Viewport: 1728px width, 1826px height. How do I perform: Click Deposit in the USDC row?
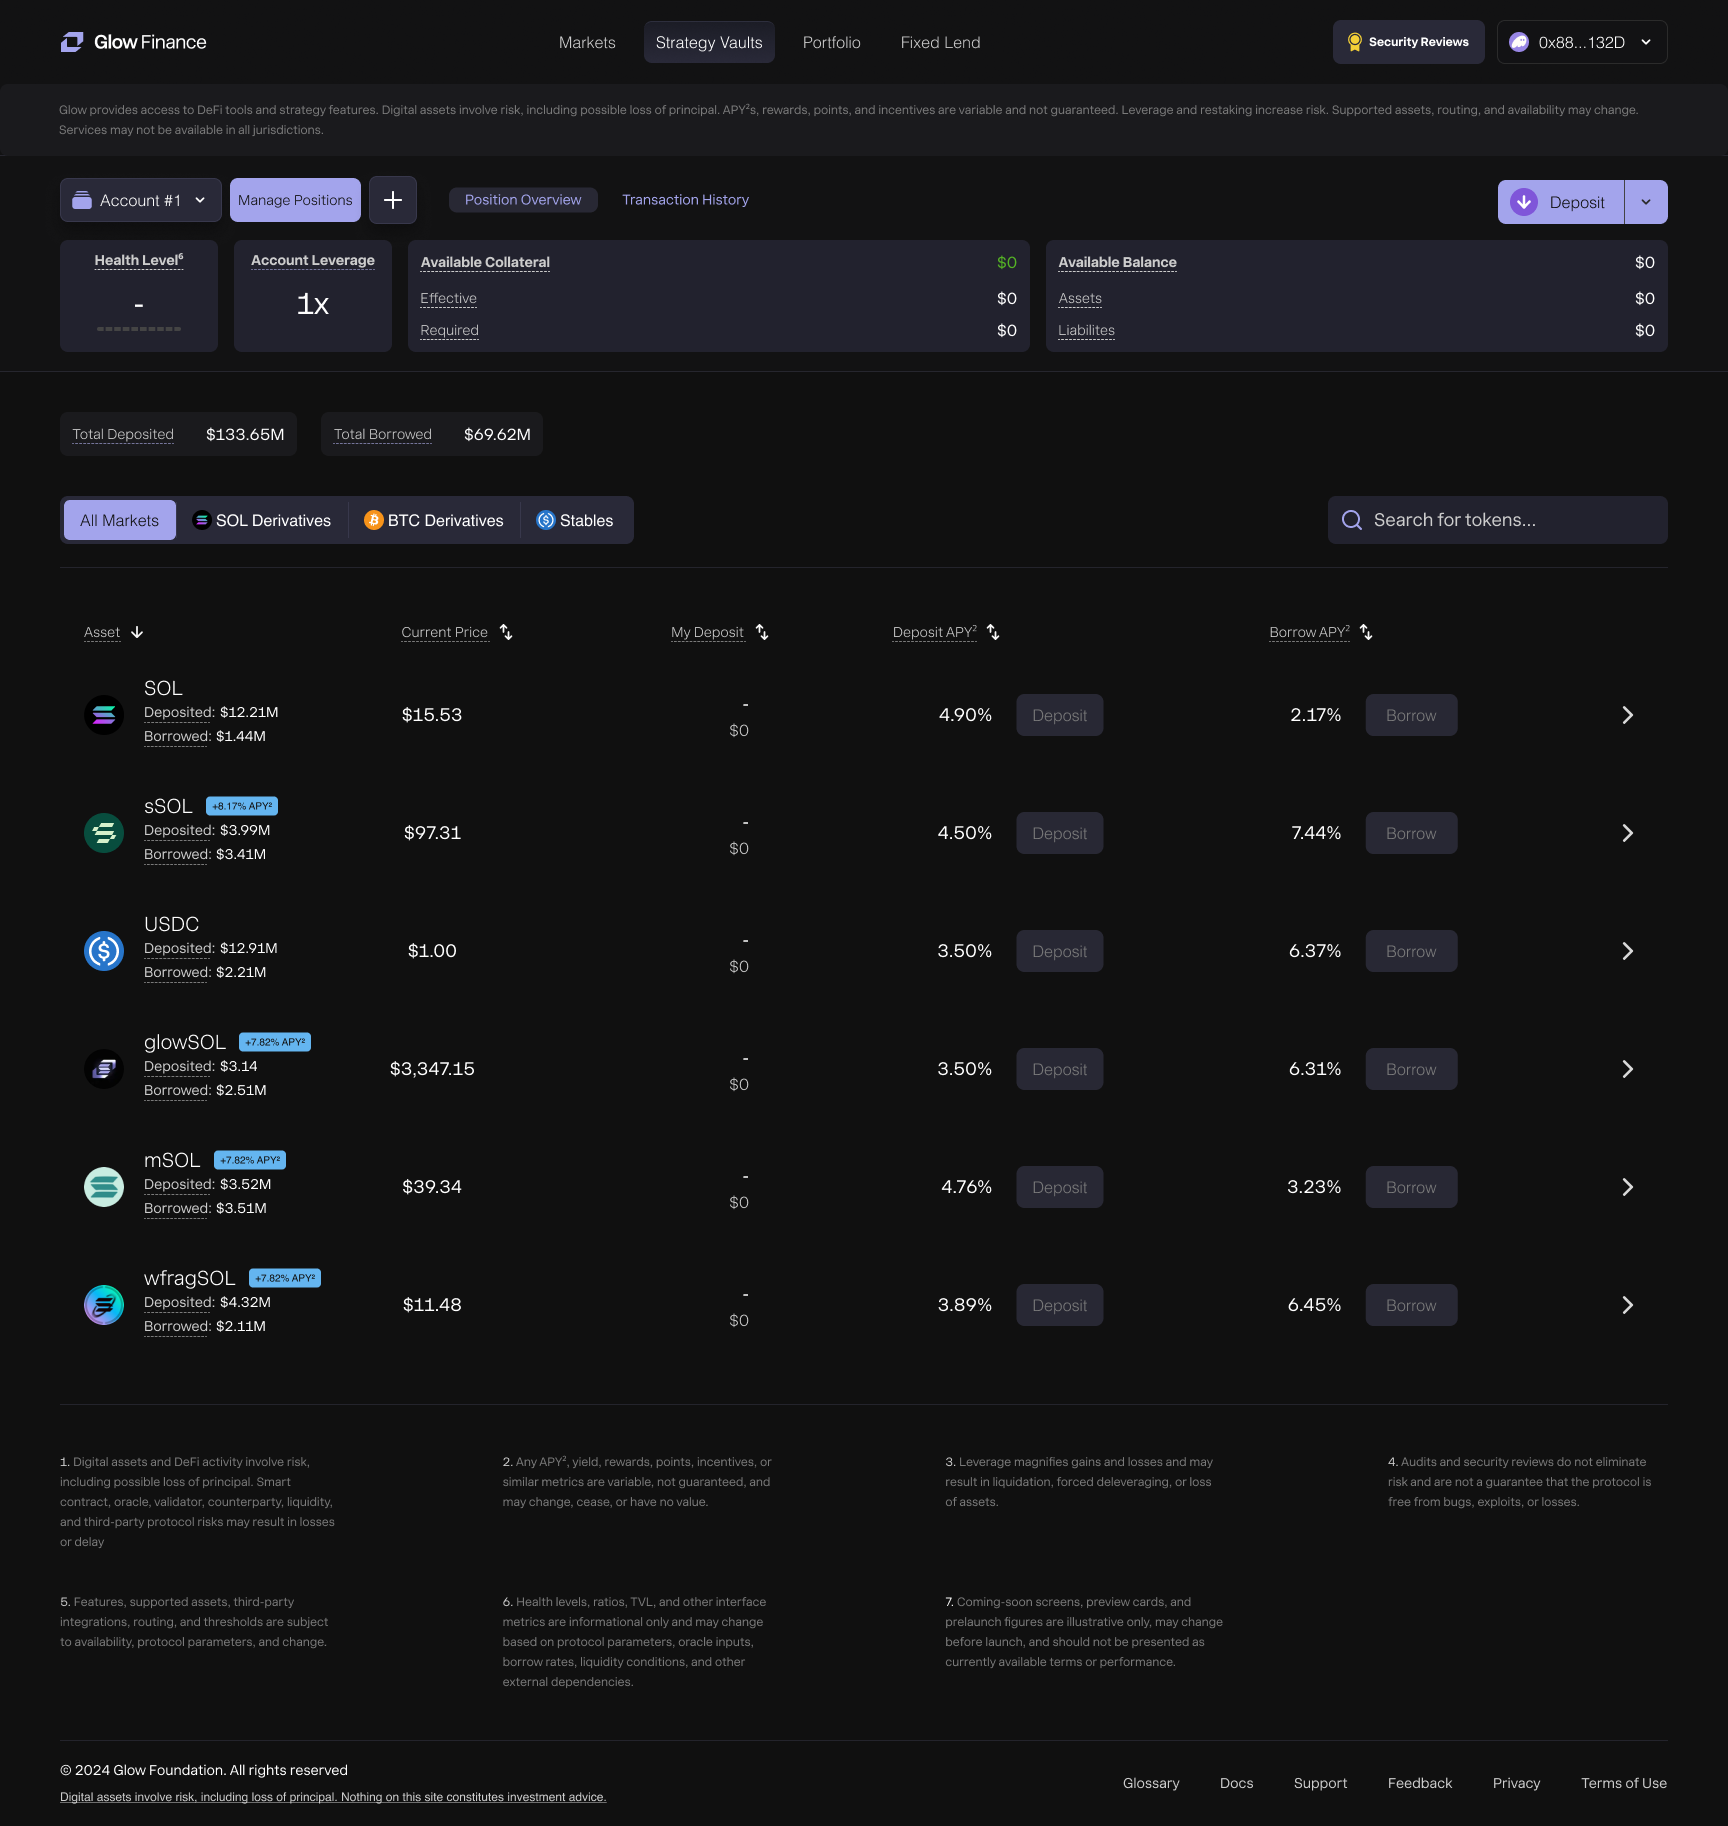[x=1060, y=951]
